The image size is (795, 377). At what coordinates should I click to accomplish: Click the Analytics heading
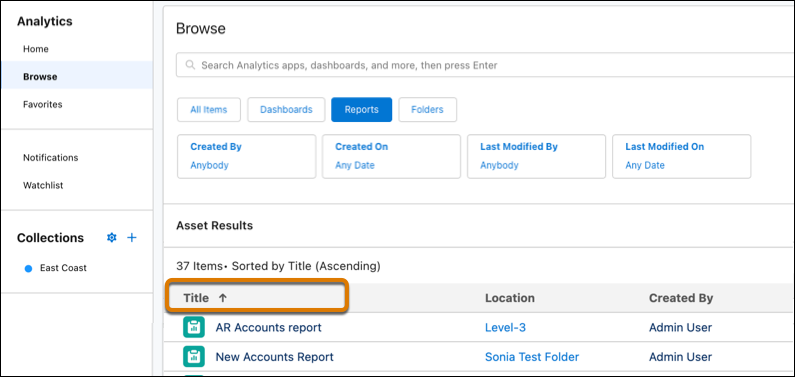tap(45, 21)
